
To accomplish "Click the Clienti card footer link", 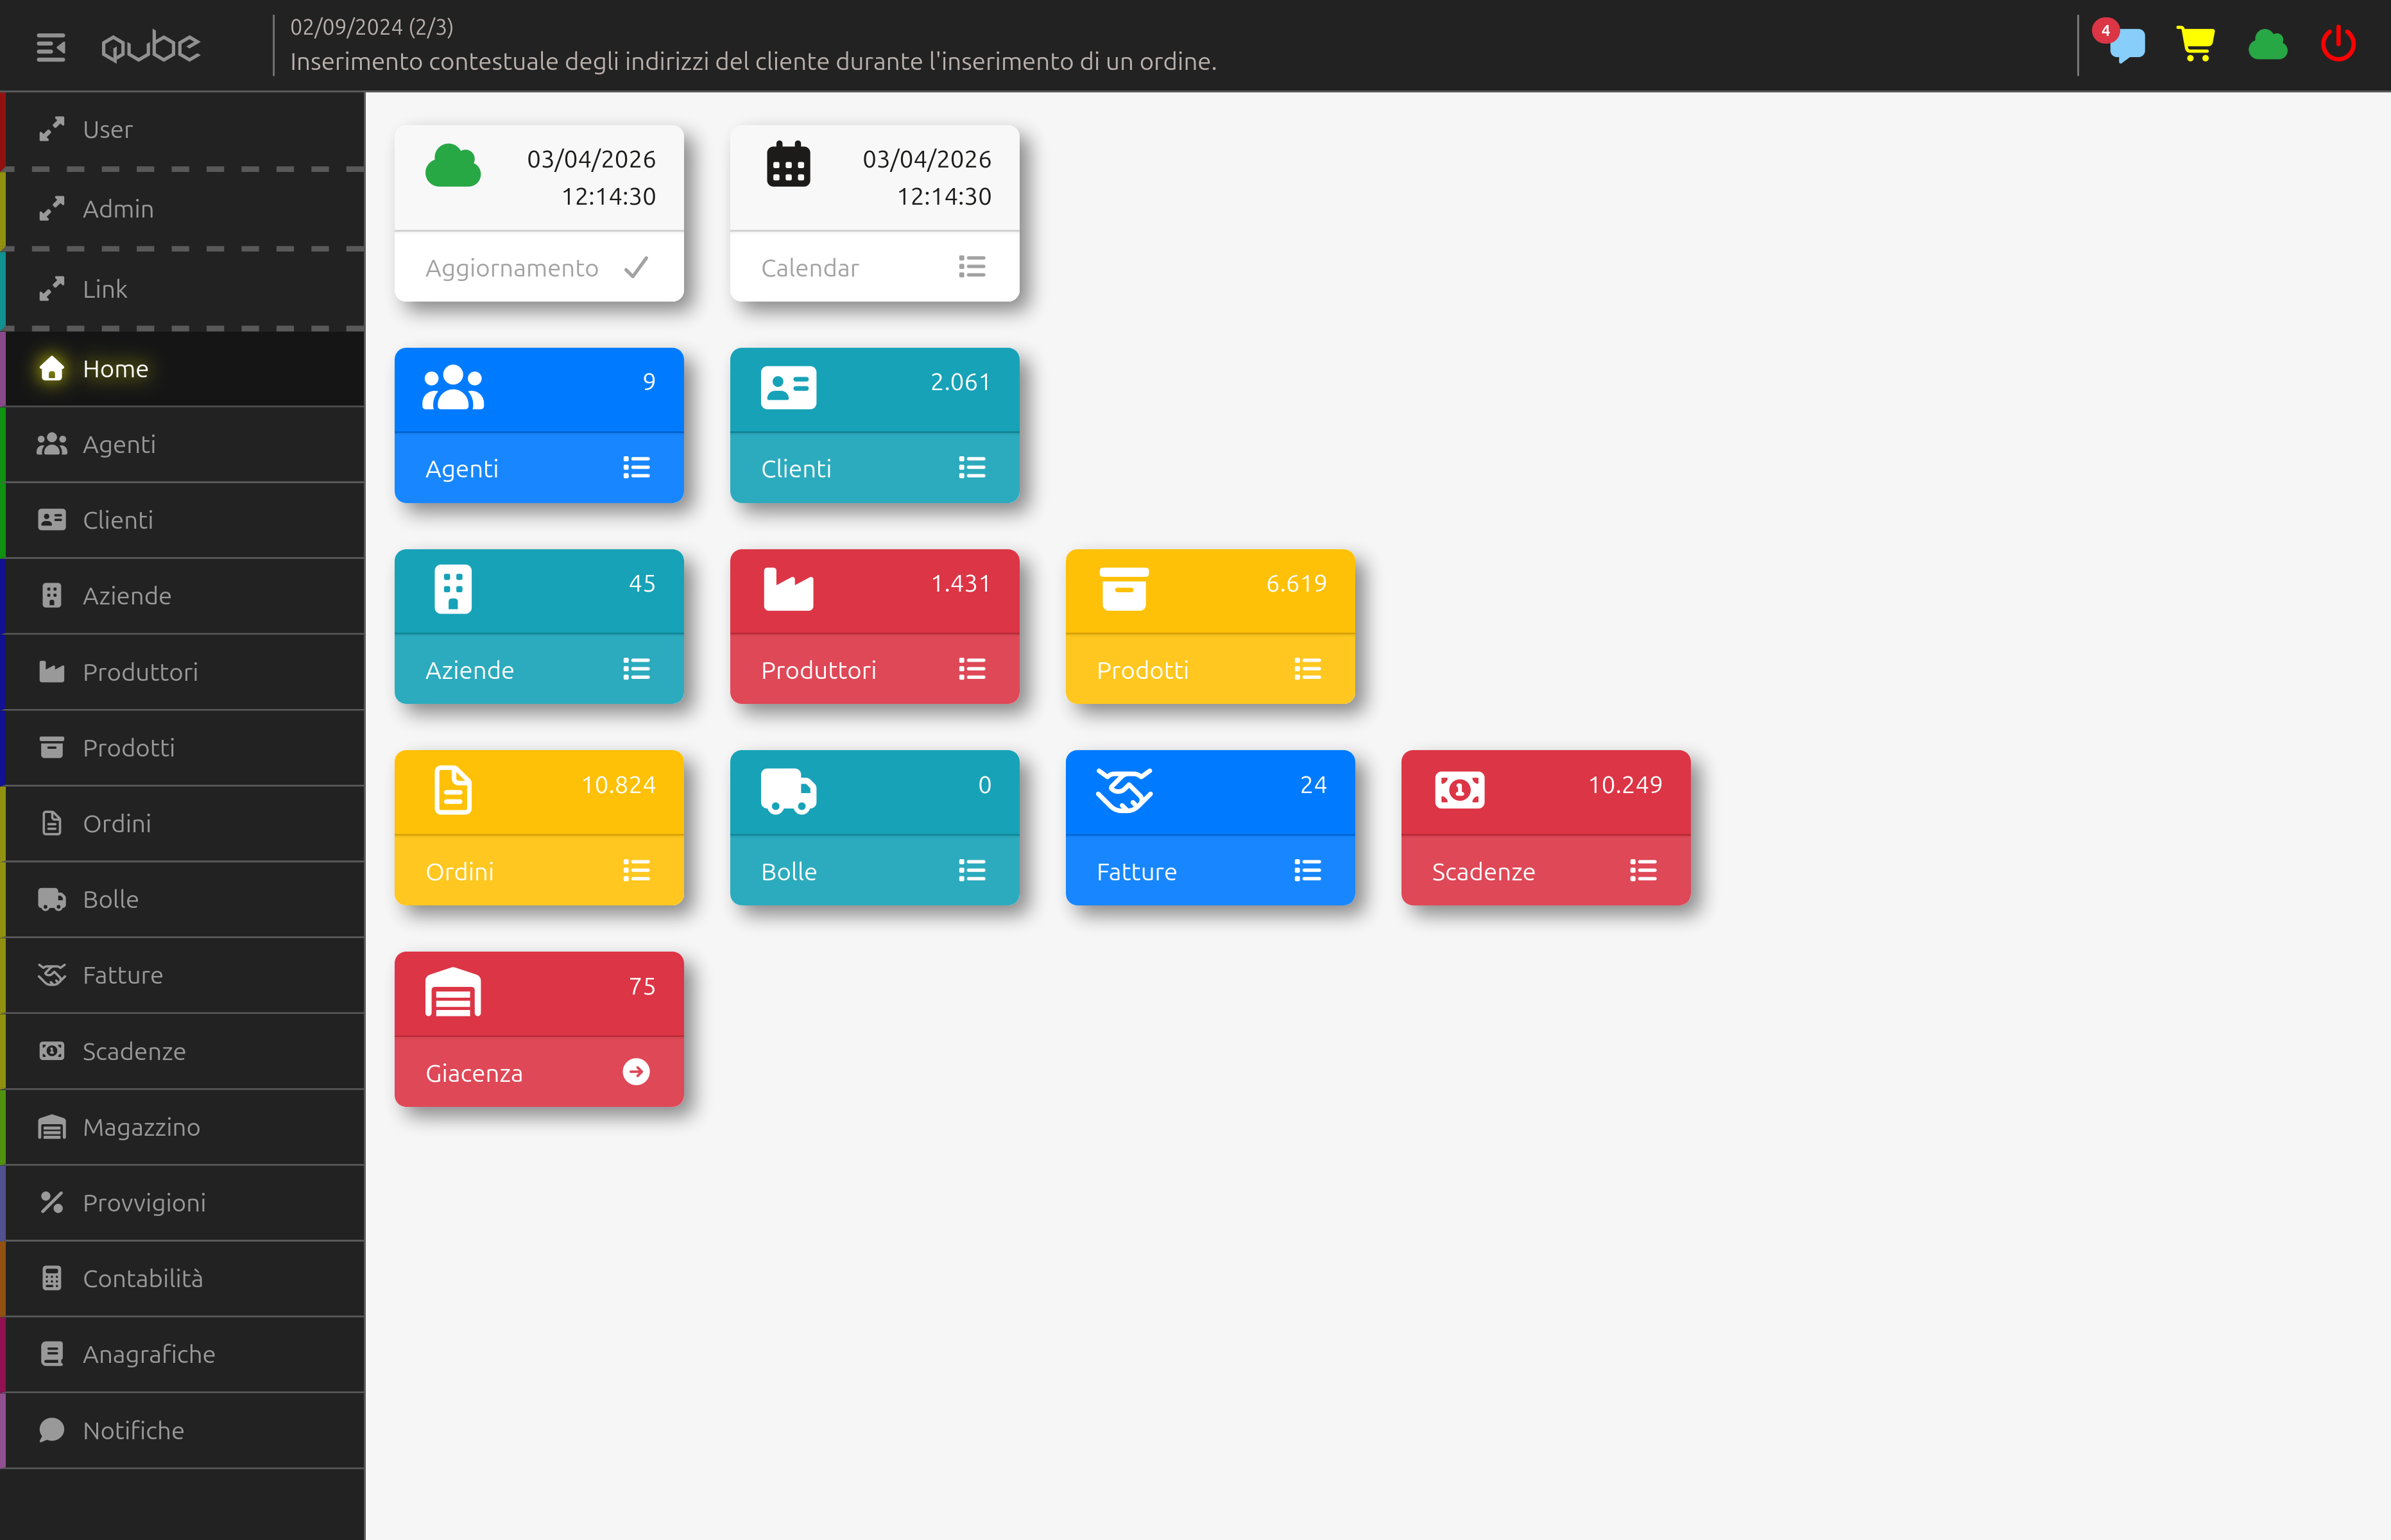I will coord(874,468).
